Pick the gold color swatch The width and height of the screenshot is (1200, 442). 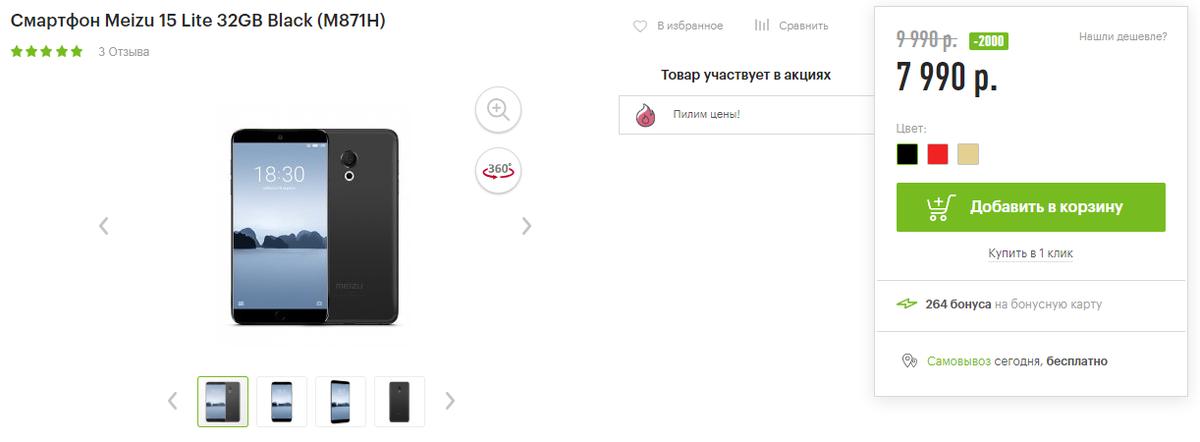(968, 154)
